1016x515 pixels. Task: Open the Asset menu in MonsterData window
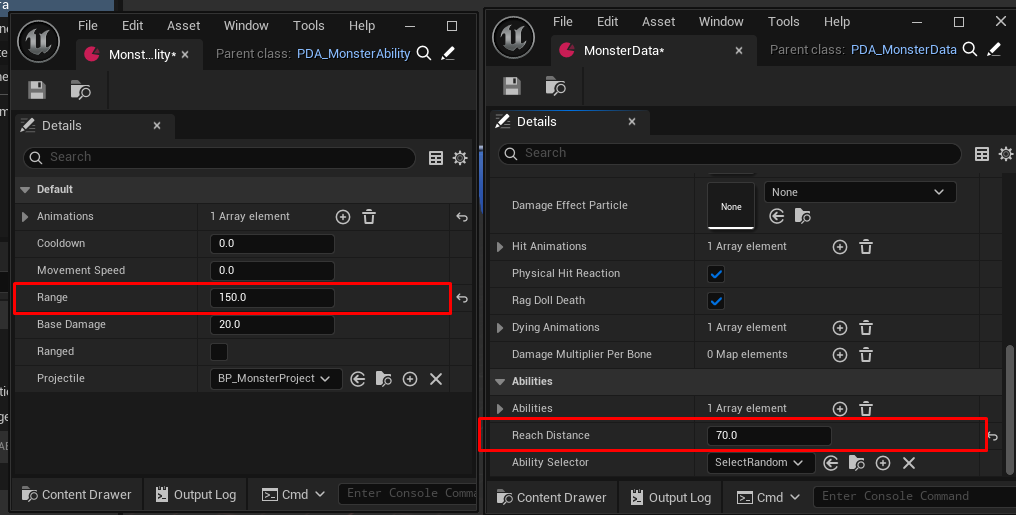tap(659, 21)
